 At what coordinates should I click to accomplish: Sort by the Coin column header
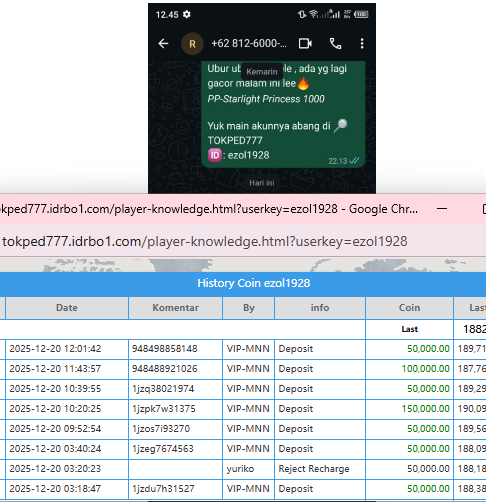tap(409, 308)
